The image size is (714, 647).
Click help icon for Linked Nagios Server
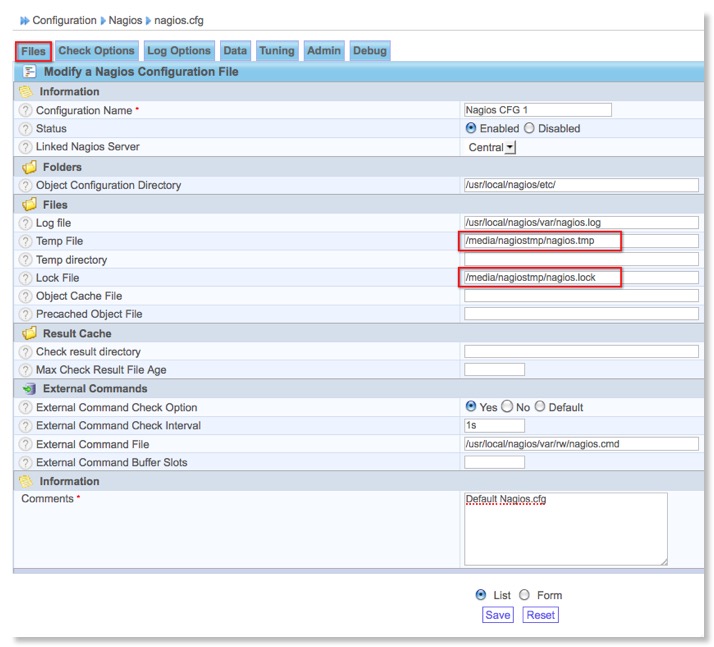(x=25, y=147)
